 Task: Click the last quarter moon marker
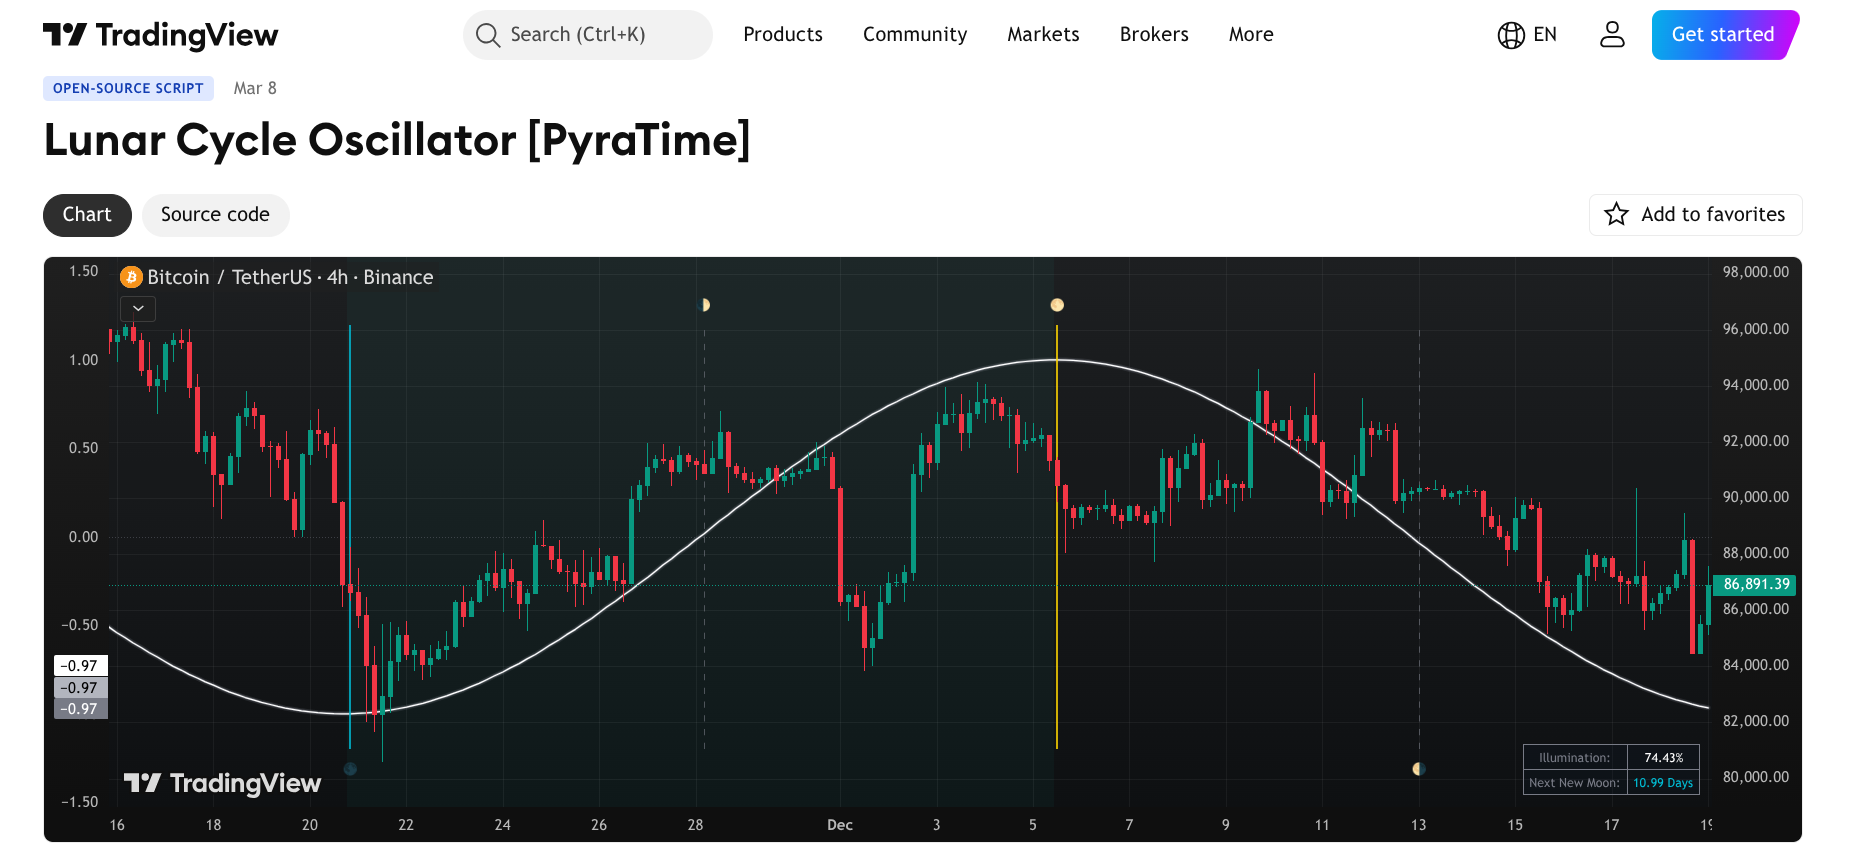point(1418,769)
